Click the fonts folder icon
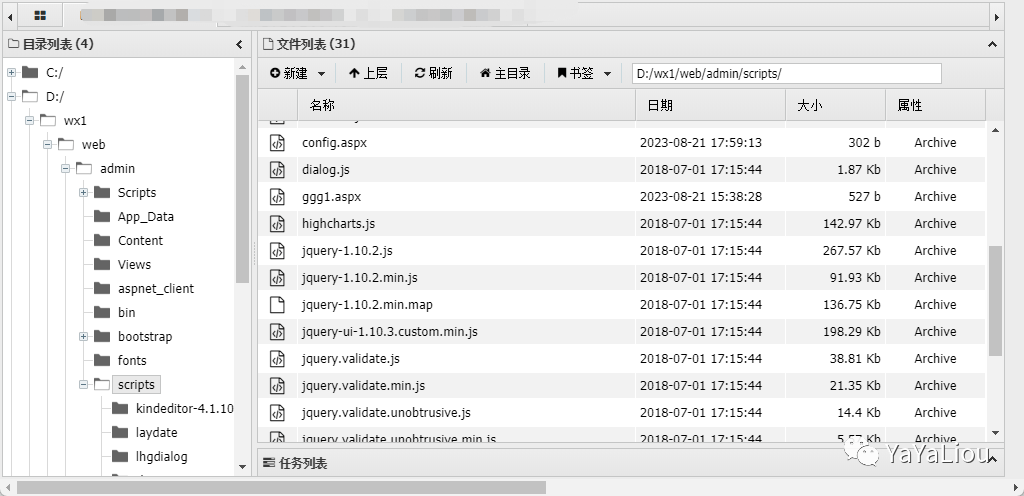 point(102,360)
